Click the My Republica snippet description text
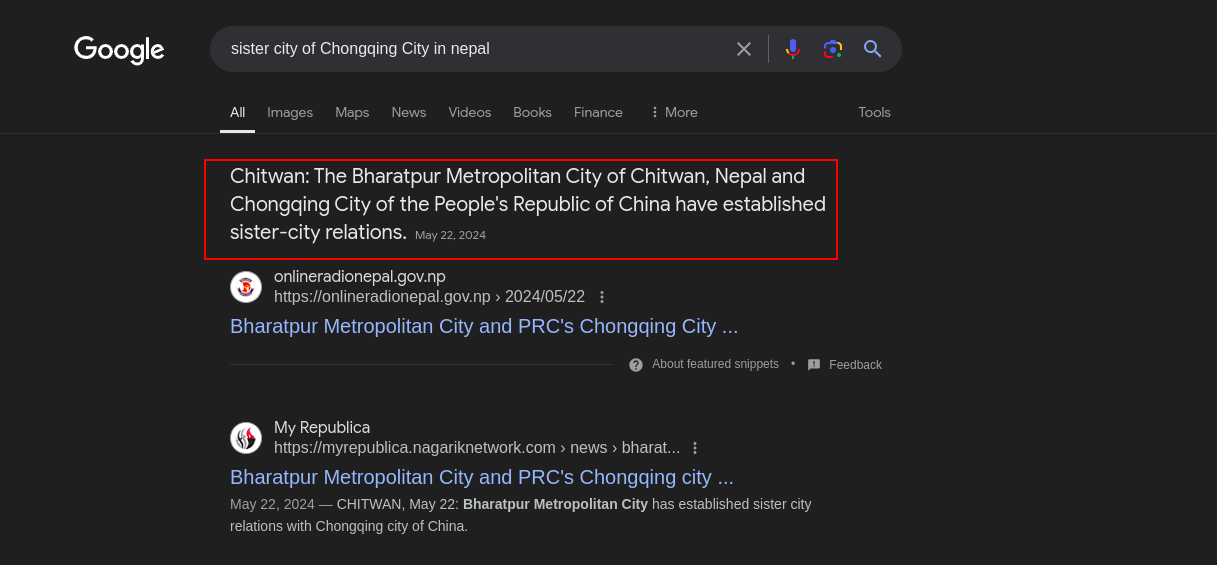The height and width of the screenshot is (565, 1217). tap(521, 515)
